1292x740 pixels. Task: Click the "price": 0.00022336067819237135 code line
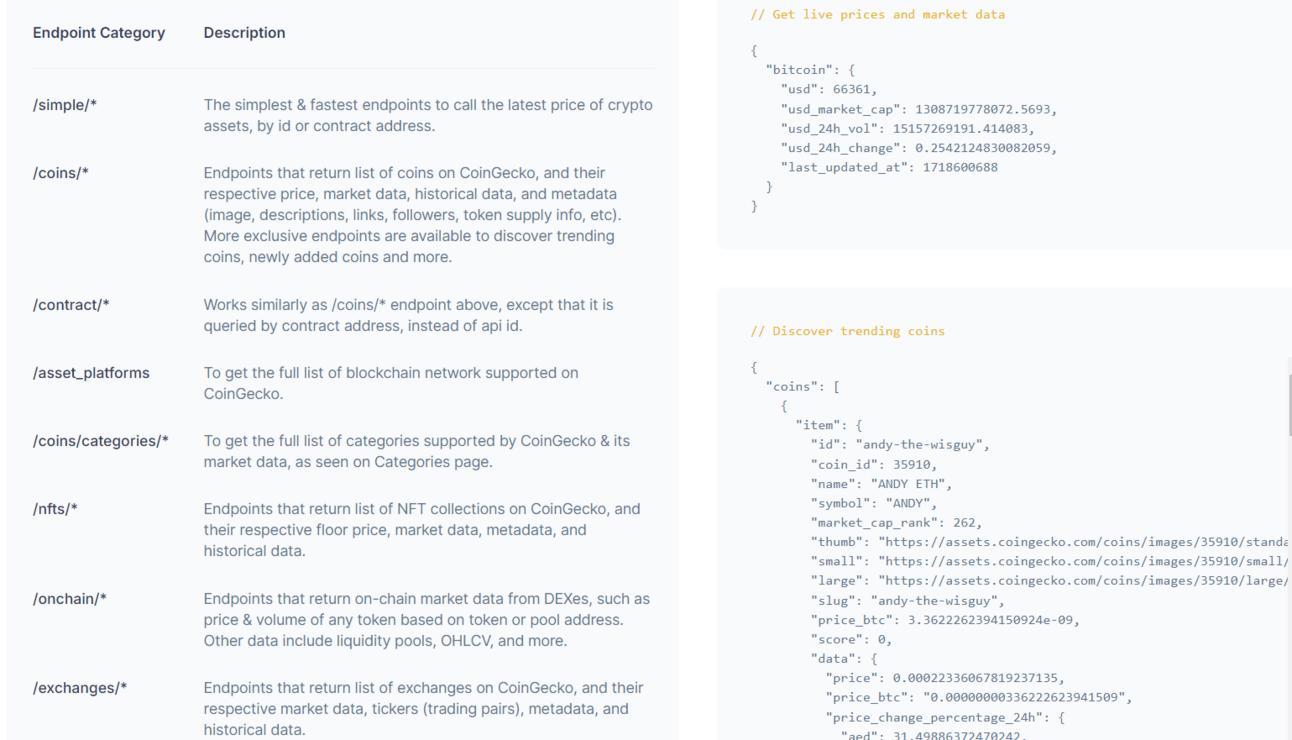tap(946, 679)
